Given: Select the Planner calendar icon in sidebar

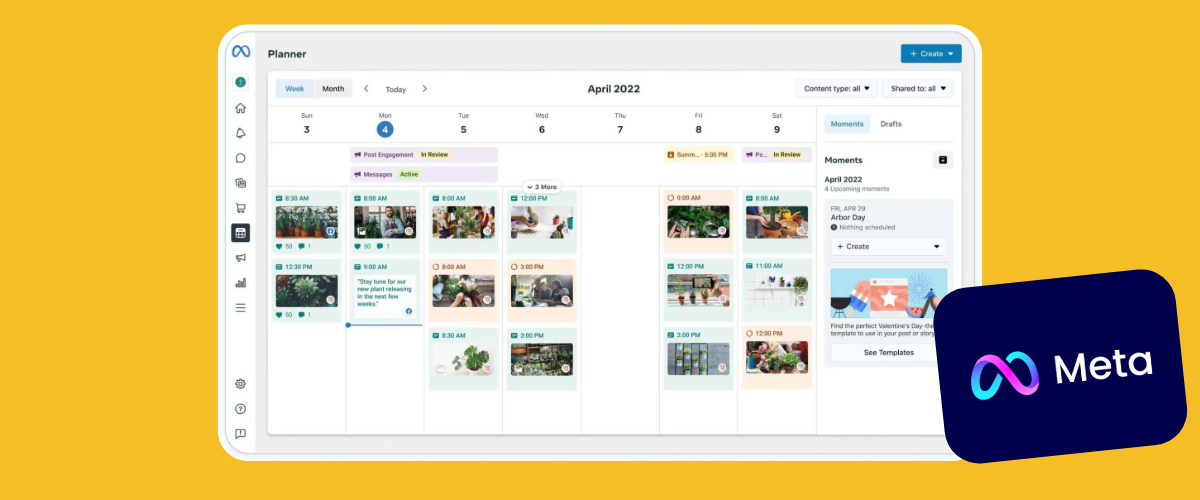Looking at the screenshot, I should tap(240, 233).
